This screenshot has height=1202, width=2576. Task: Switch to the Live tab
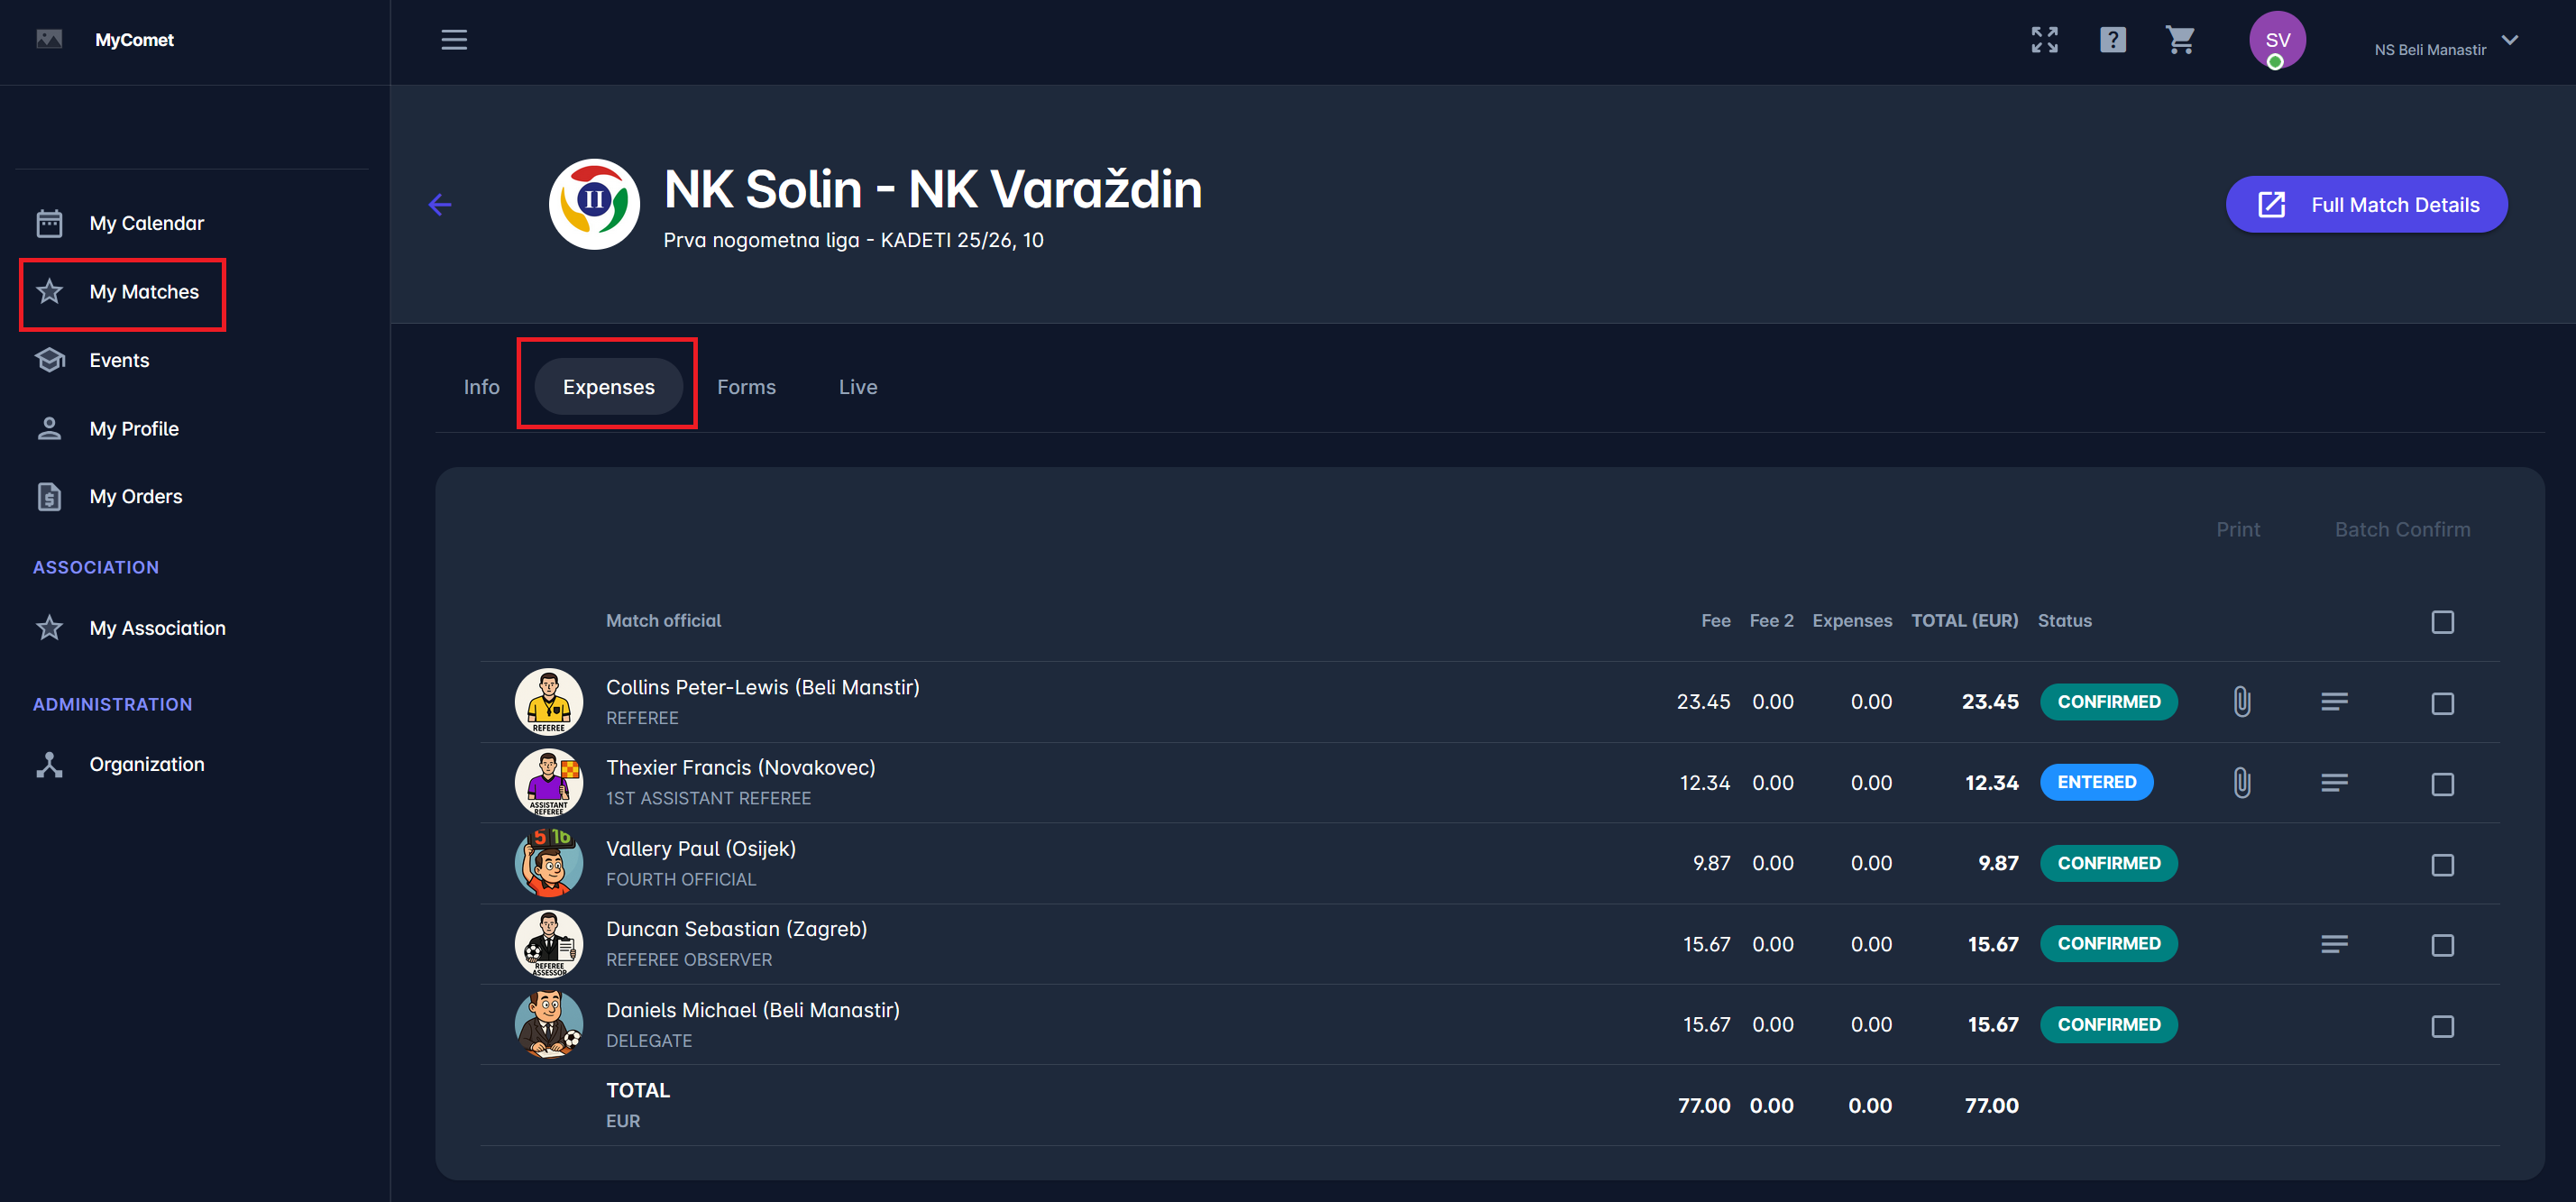pyautogui.click(x=857, y=387)
